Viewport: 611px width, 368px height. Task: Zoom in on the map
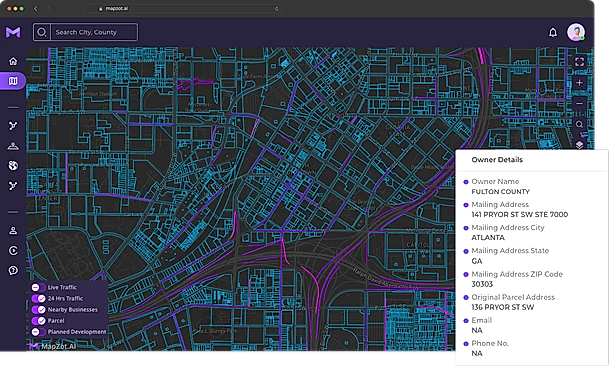pyautogui.click(x=579, y=83)
